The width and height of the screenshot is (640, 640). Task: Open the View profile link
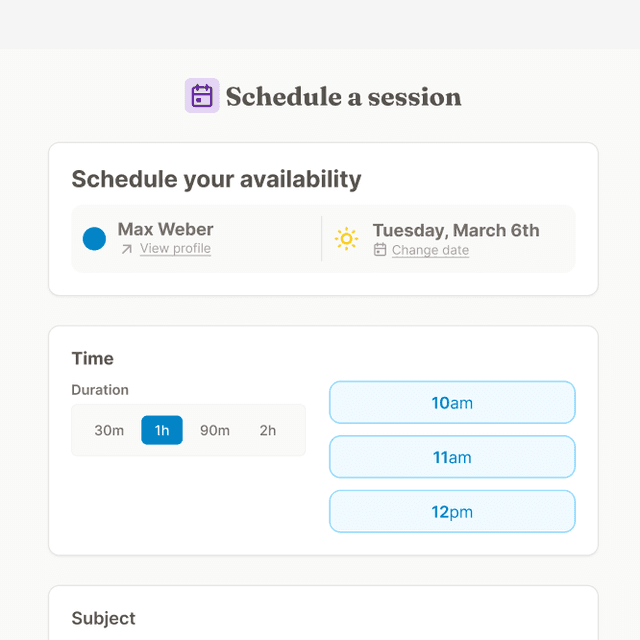click(x=175, y=249)
